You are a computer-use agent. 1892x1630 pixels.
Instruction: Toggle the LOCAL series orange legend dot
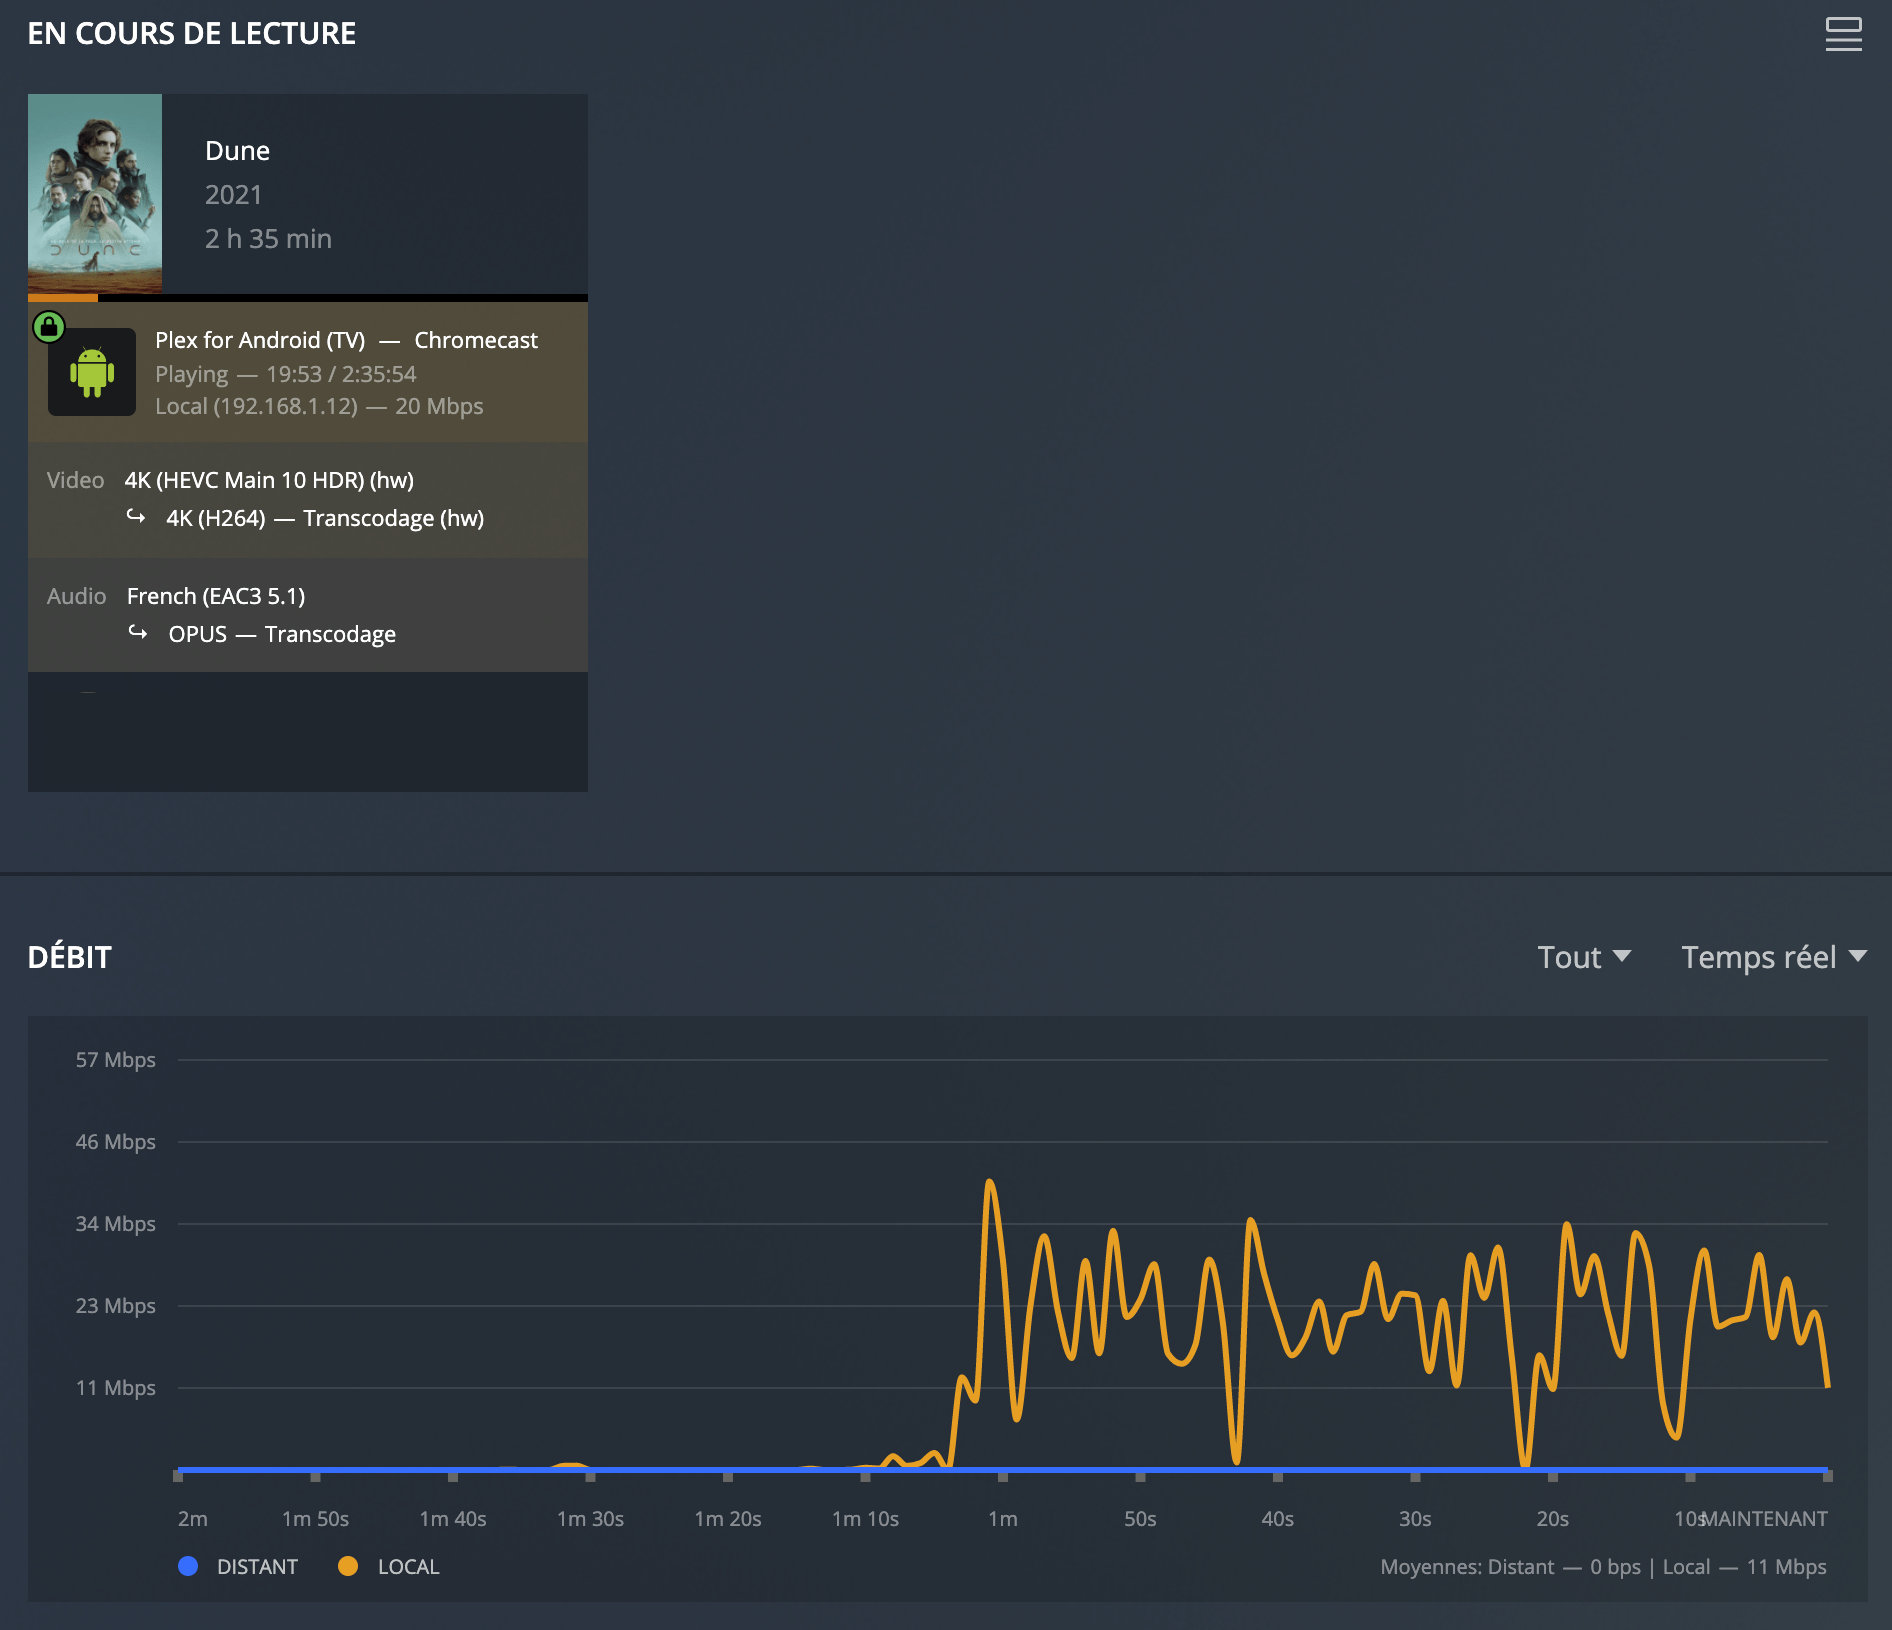pos(348,1566)
